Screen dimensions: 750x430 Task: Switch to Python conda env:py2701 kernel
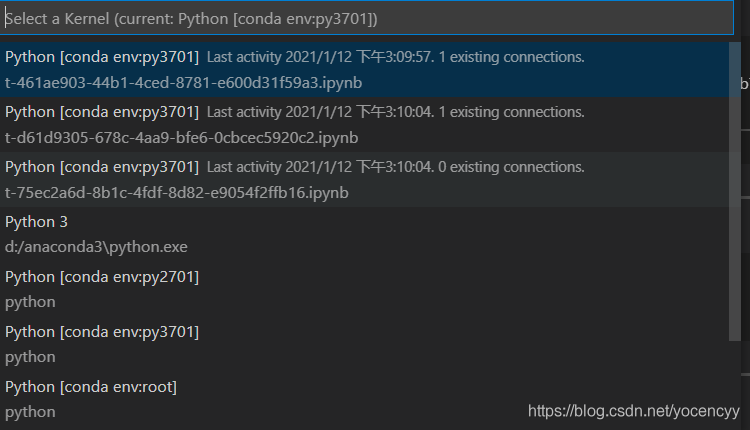tap(366, 289)
